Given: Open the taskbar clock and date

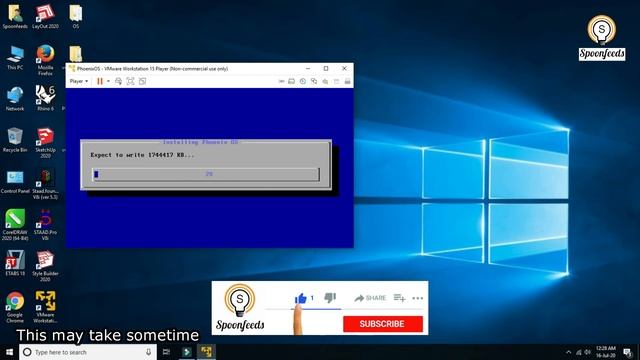Looking at the screenshot, I should pyautogui.click(x=606, y=352).
